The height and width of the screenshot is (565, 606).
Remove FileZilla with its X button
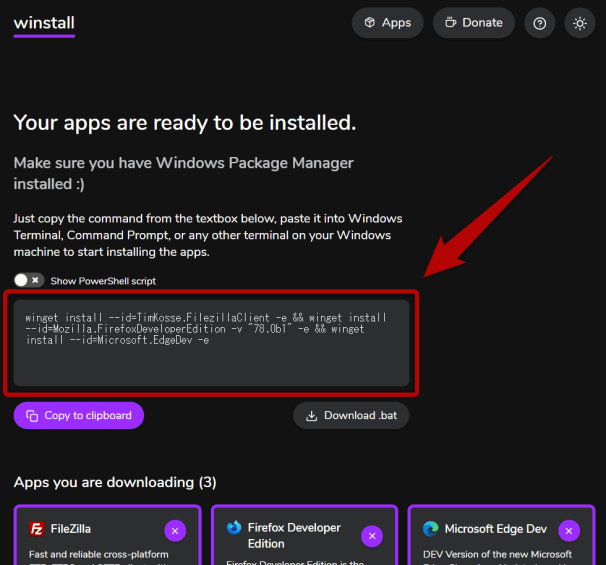[175, 531]
